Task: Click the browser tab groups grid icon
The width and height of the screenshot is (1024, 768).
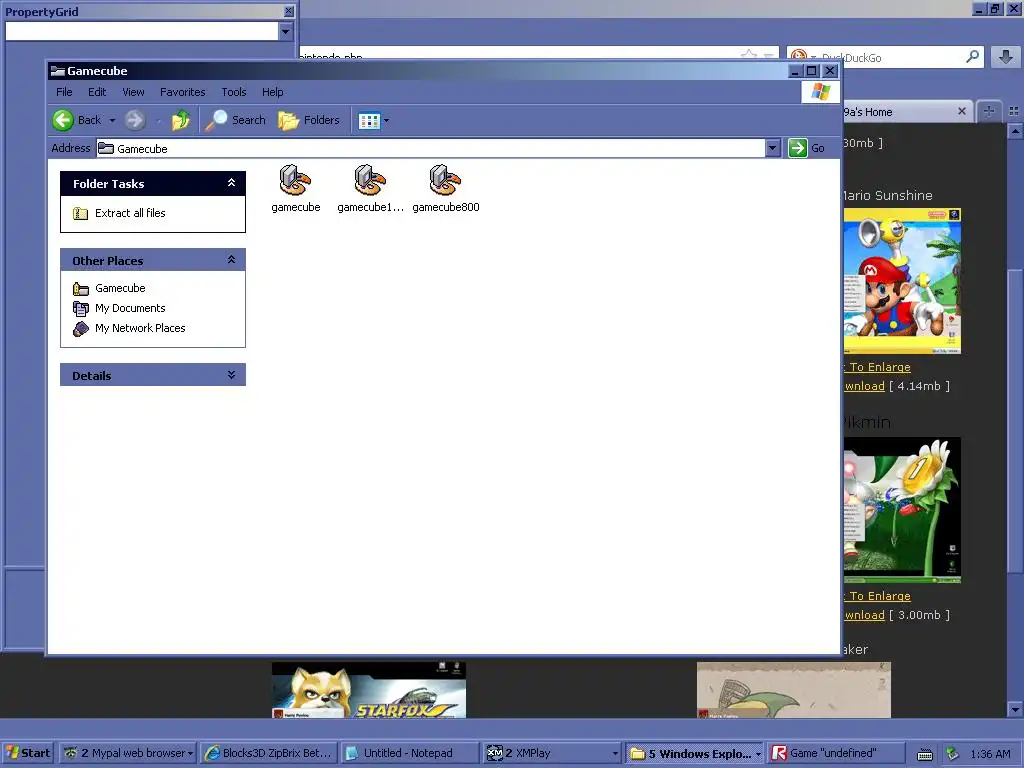Action: point(1014,112)
